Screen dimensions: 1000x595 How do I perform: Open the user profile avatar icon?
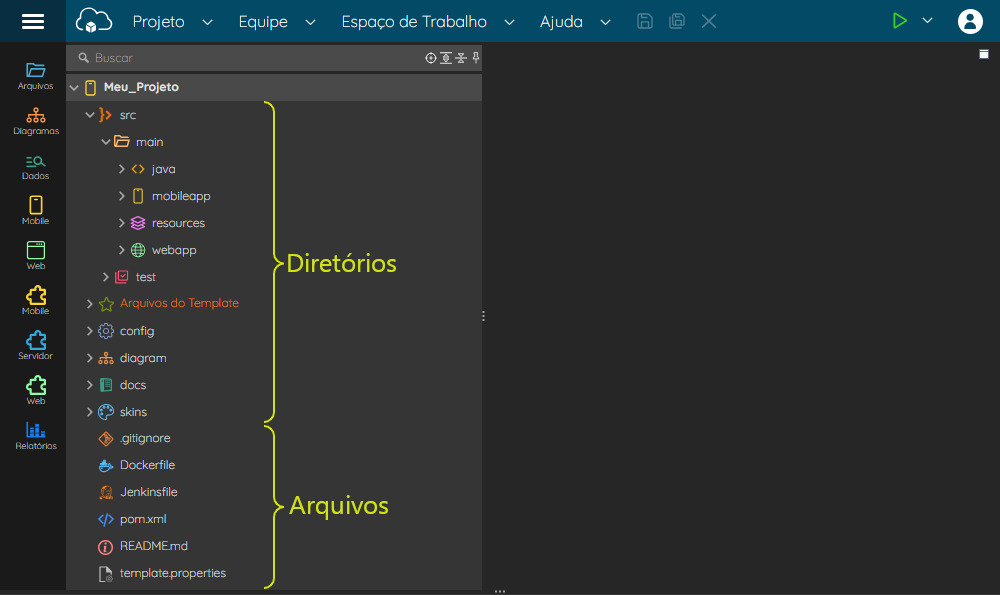970,21
